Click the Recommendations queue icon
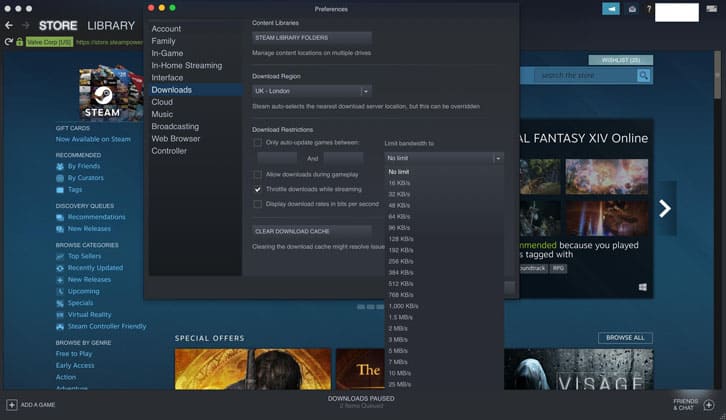This screenshot has height=420, width=726. (60, 217)
